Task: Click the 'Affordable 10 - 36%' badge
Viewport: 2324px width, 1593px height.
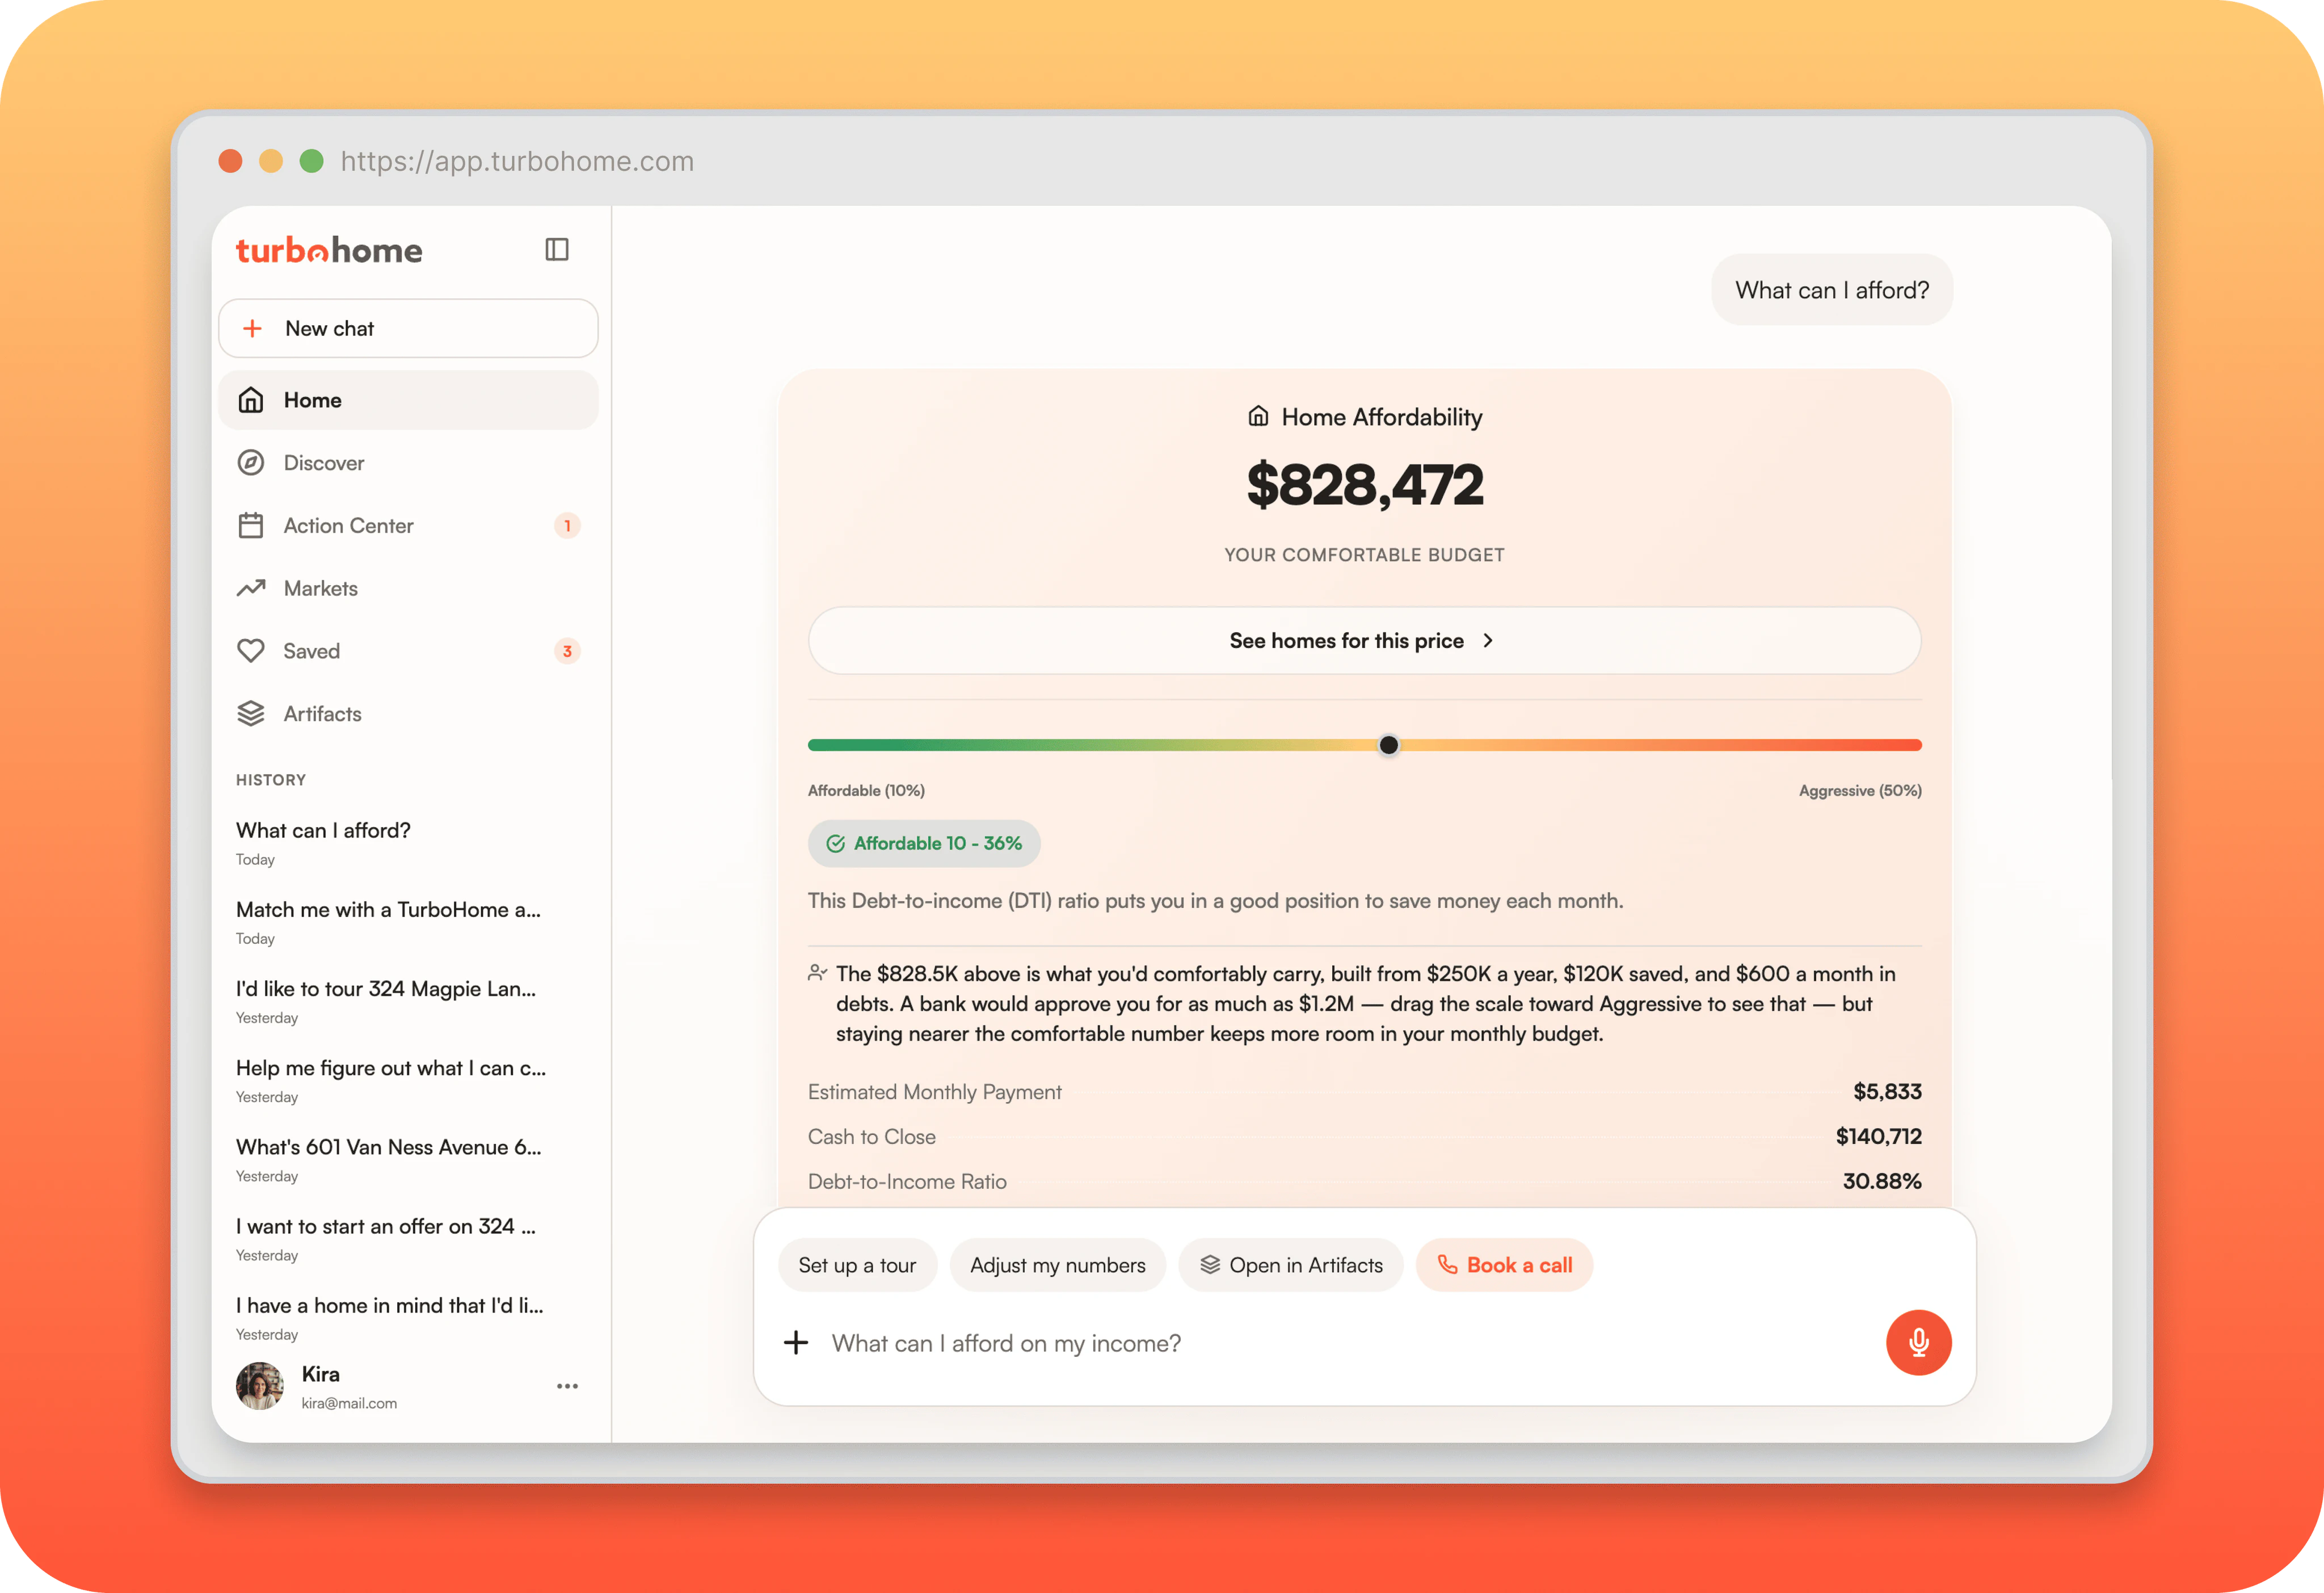Action: 924,843
